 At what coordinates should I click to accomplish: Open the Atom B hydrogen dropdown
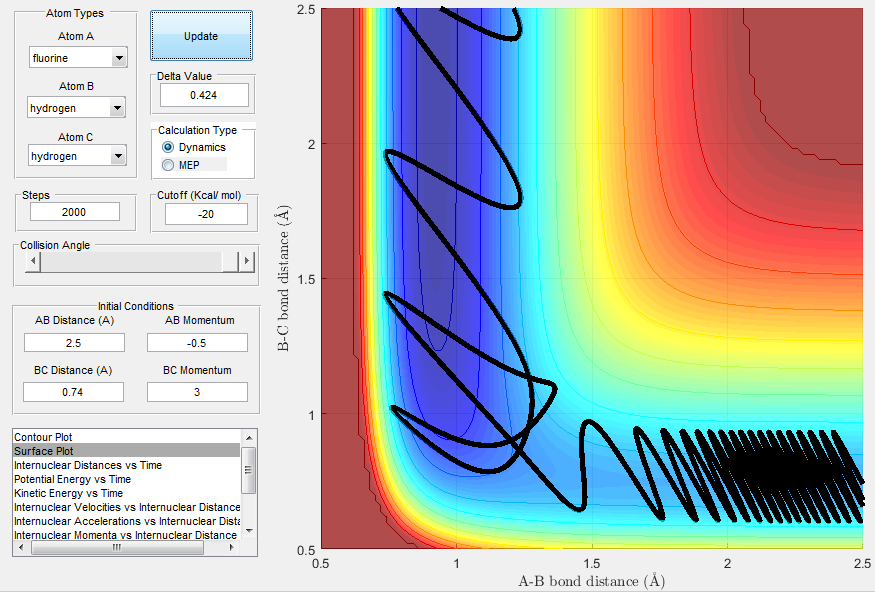click(76, 108)
